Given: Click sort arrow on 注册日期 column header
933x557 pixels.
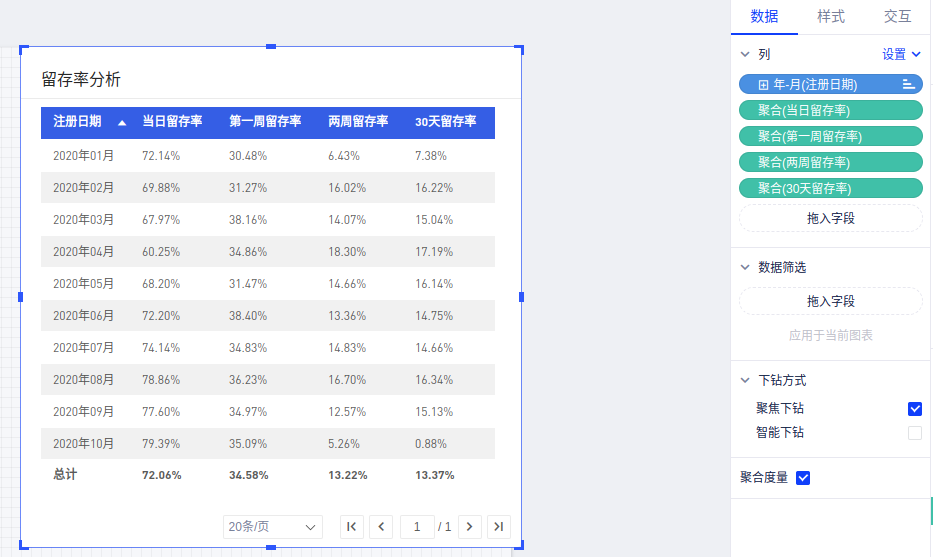Looking at the screenshot, I should coord(122,122).
